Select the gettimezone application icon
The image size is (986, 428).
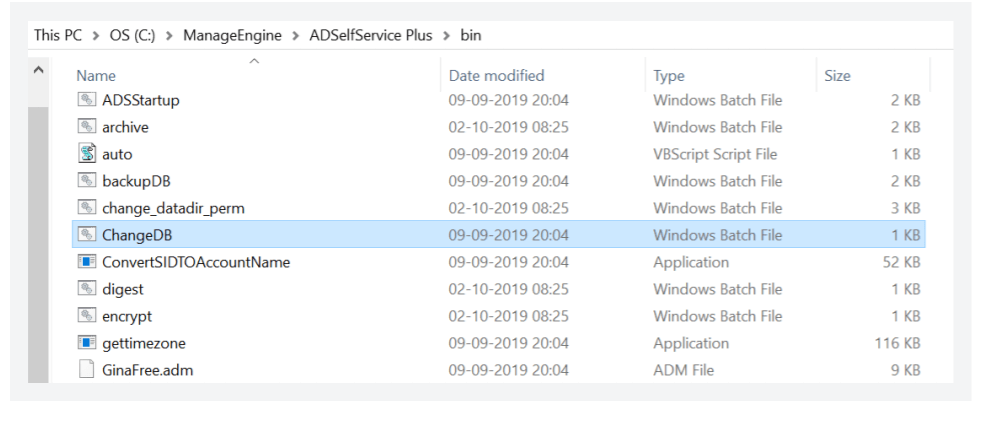coord(87,343)
